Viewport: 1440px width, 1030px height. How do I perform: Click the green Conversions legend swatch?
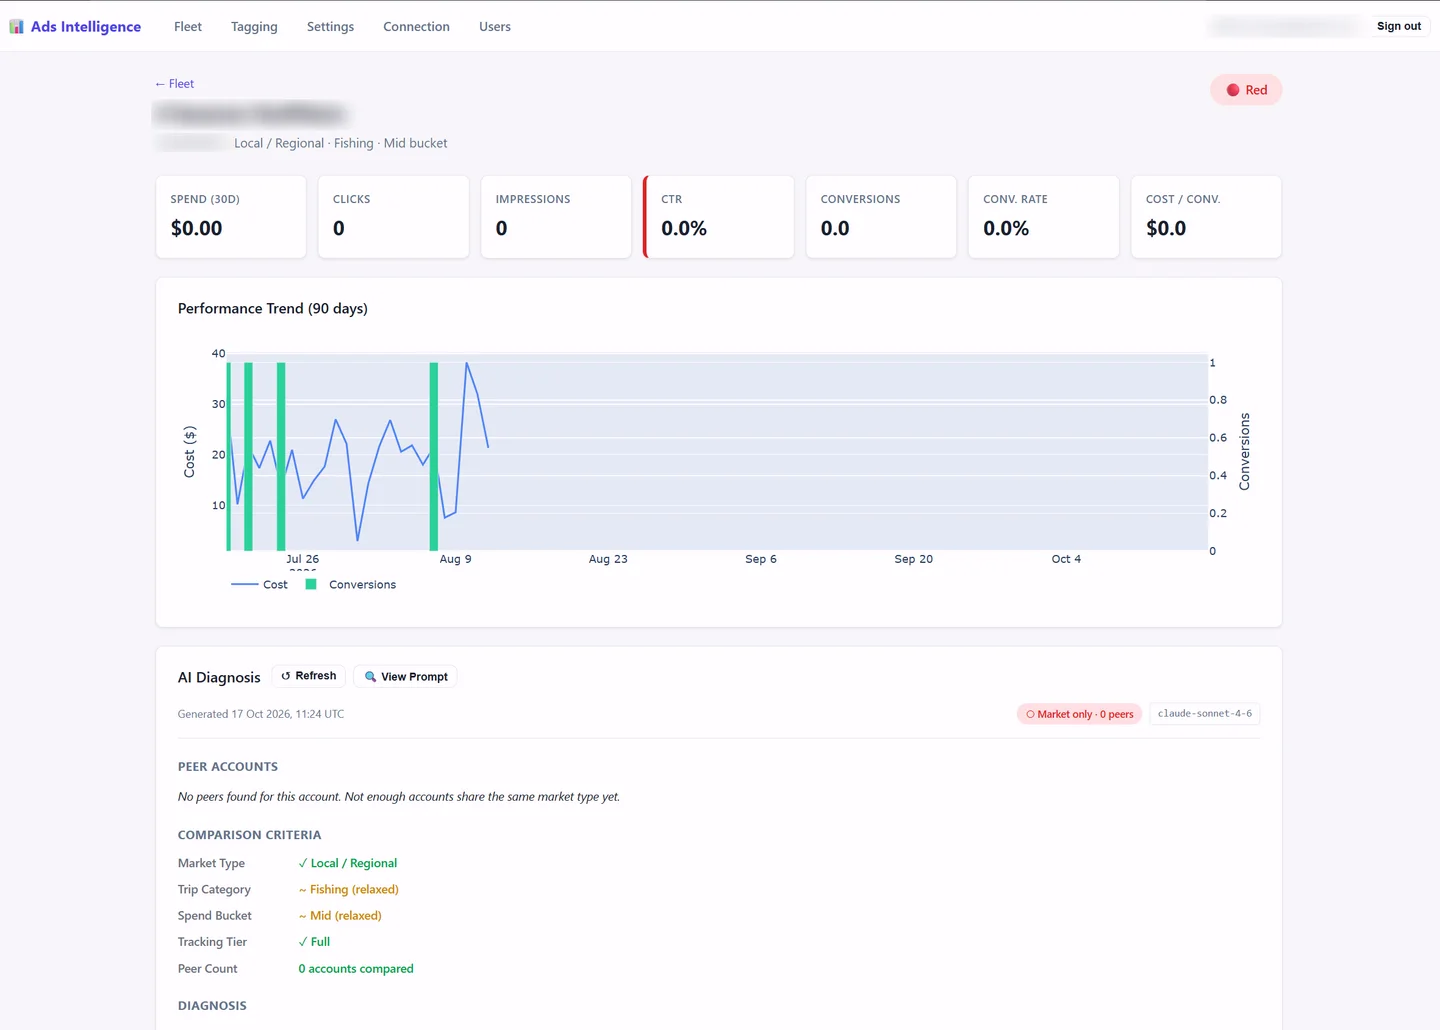point(311,584)
